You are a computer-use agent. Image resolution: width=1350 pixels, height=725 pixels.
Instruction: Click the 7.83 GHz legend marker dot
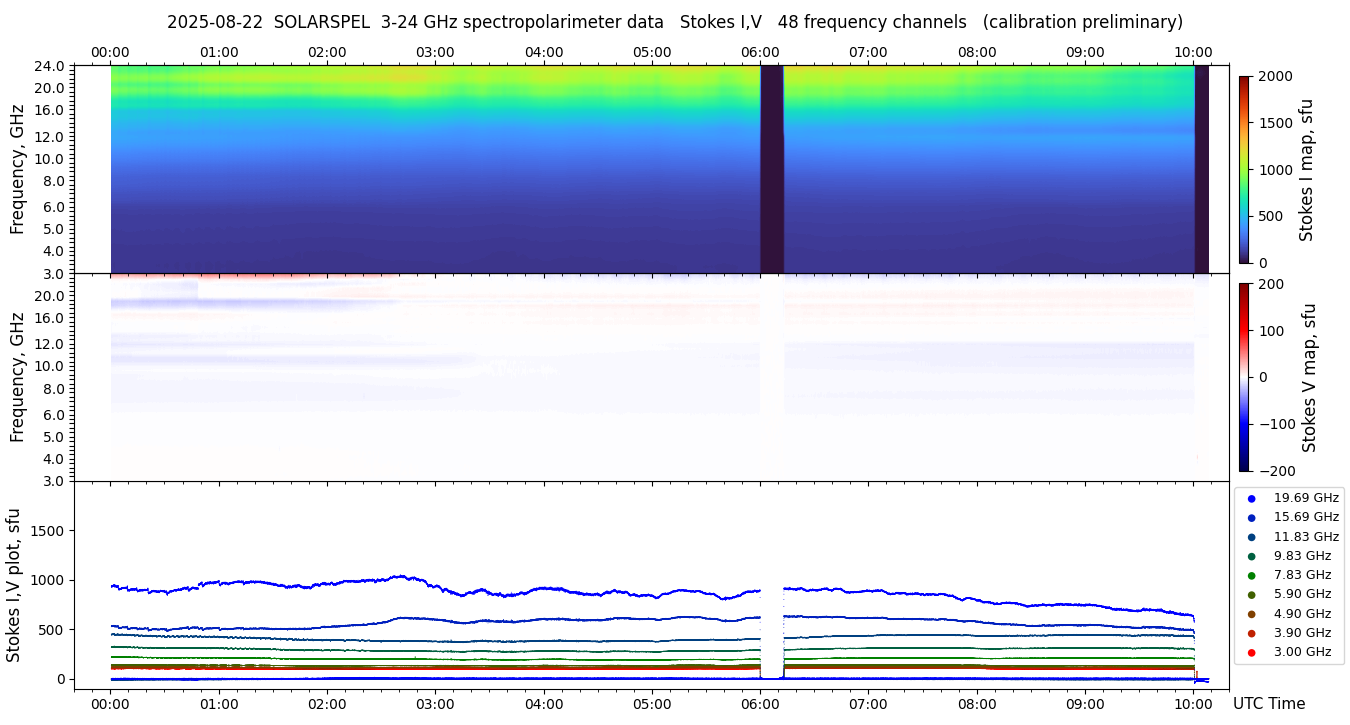(1251, 575)
